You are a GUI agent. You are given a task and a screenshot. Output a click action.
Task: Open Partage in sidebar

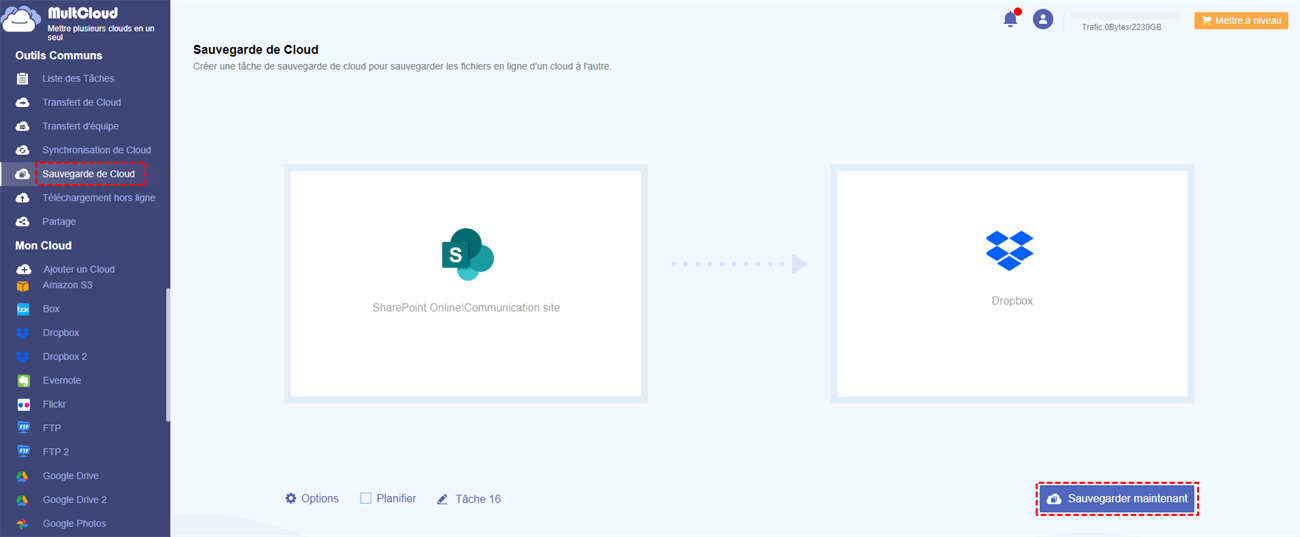pos(59,222)
